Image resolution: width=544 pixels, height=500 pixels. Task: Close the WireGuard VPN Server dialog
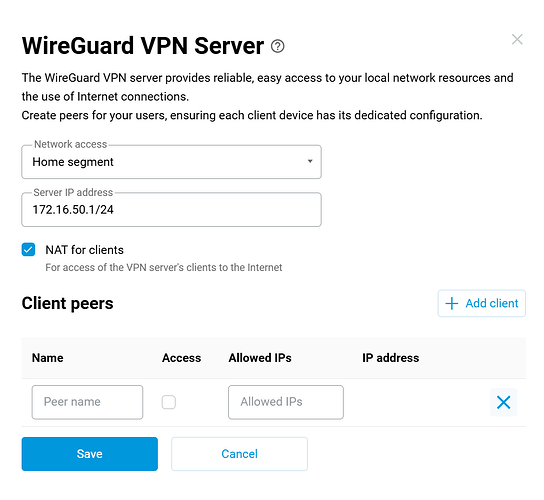tap(517, 39)
